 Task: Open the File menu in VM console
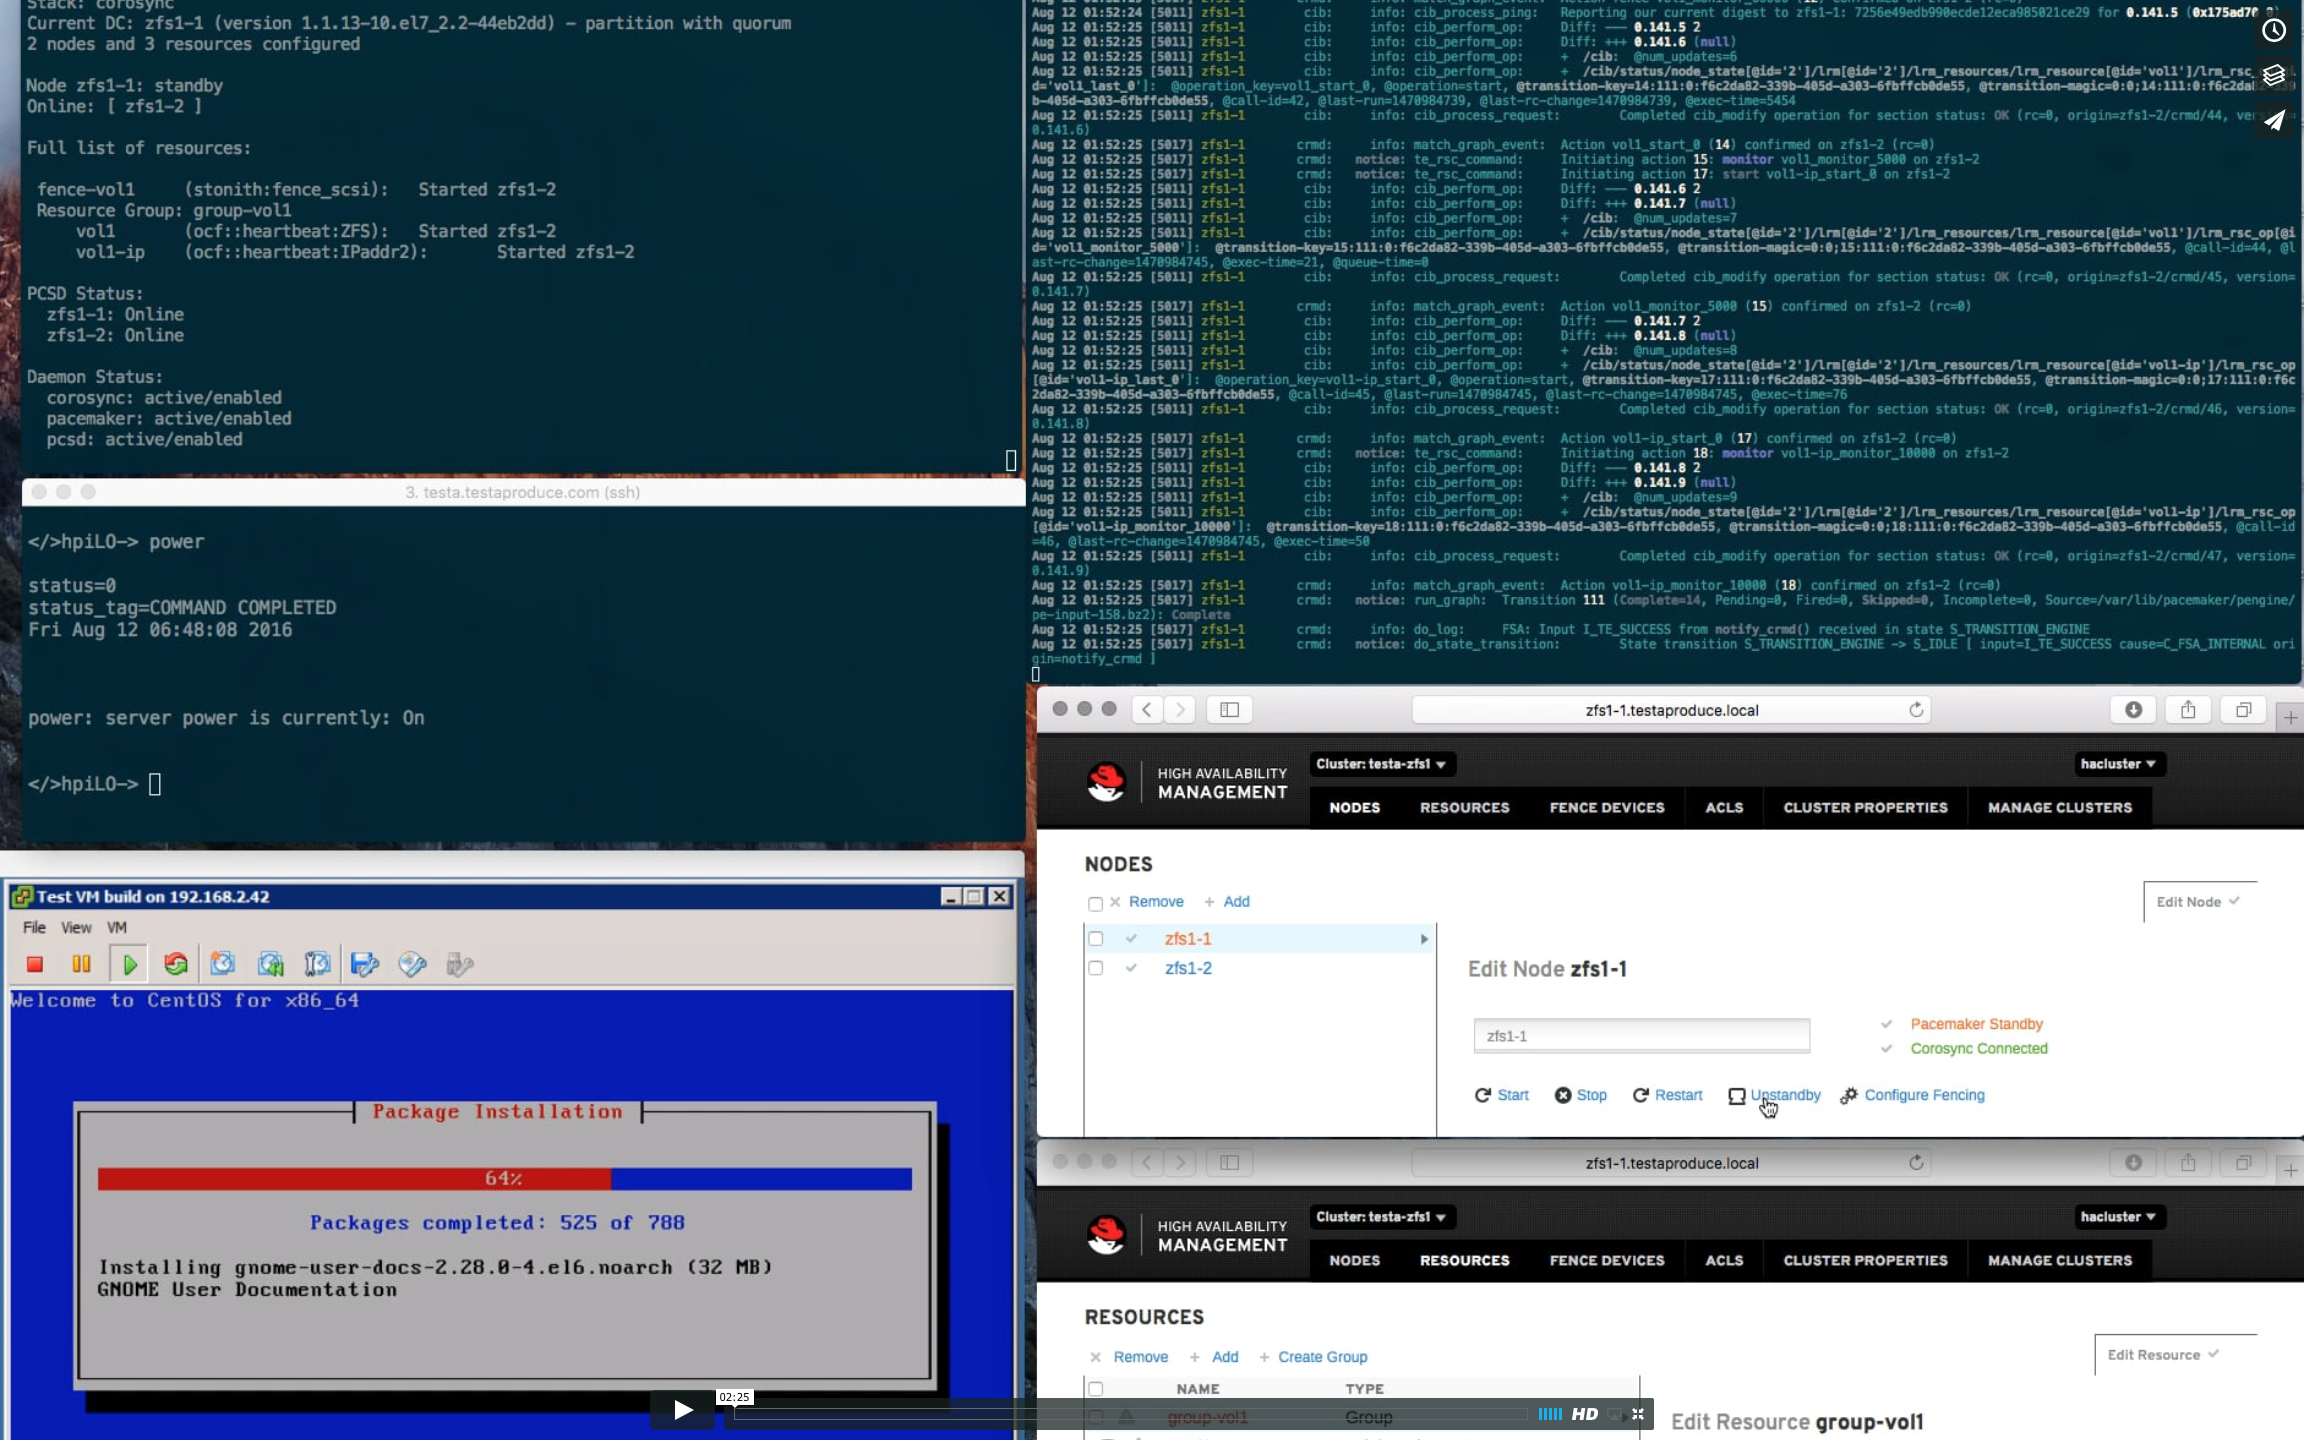pos(34,927)
